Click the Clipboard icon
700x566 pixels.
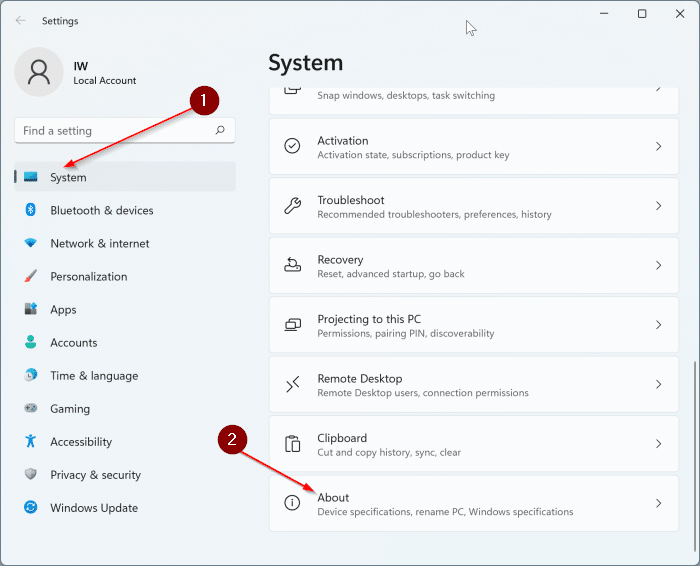(292, 443)
